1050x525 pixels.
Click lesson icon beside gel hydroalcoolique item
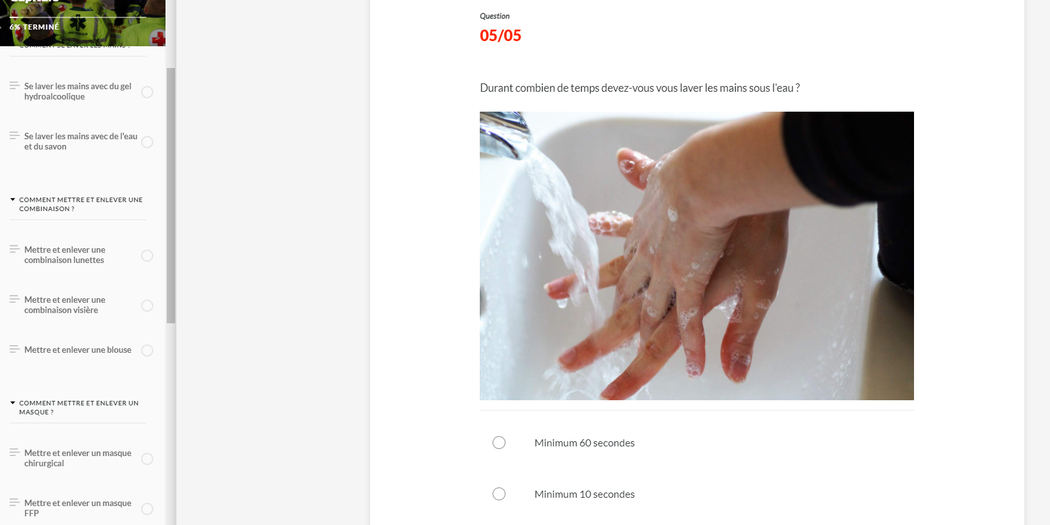pos(14,86)
